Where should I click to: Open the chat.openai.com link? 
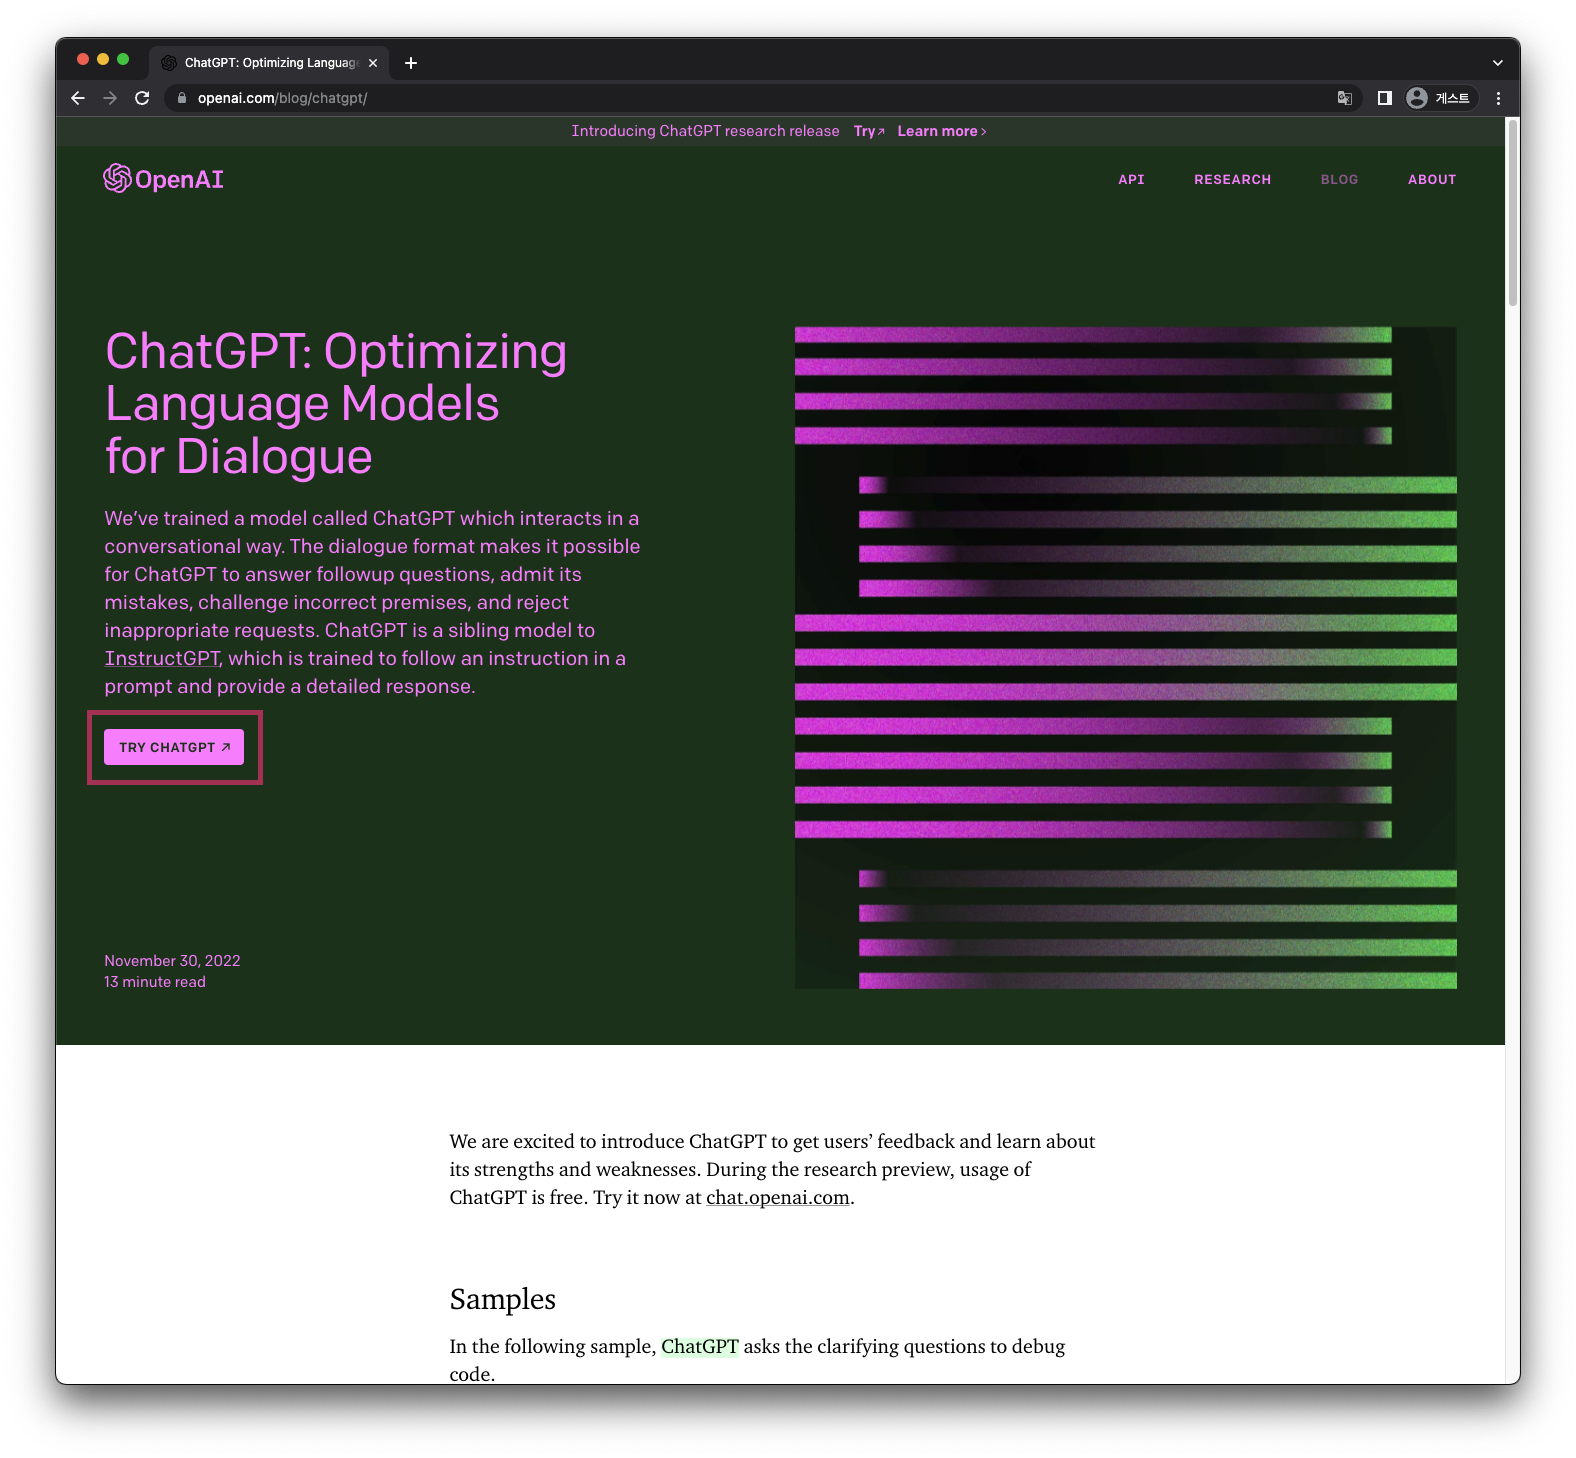pos(778,1197)
